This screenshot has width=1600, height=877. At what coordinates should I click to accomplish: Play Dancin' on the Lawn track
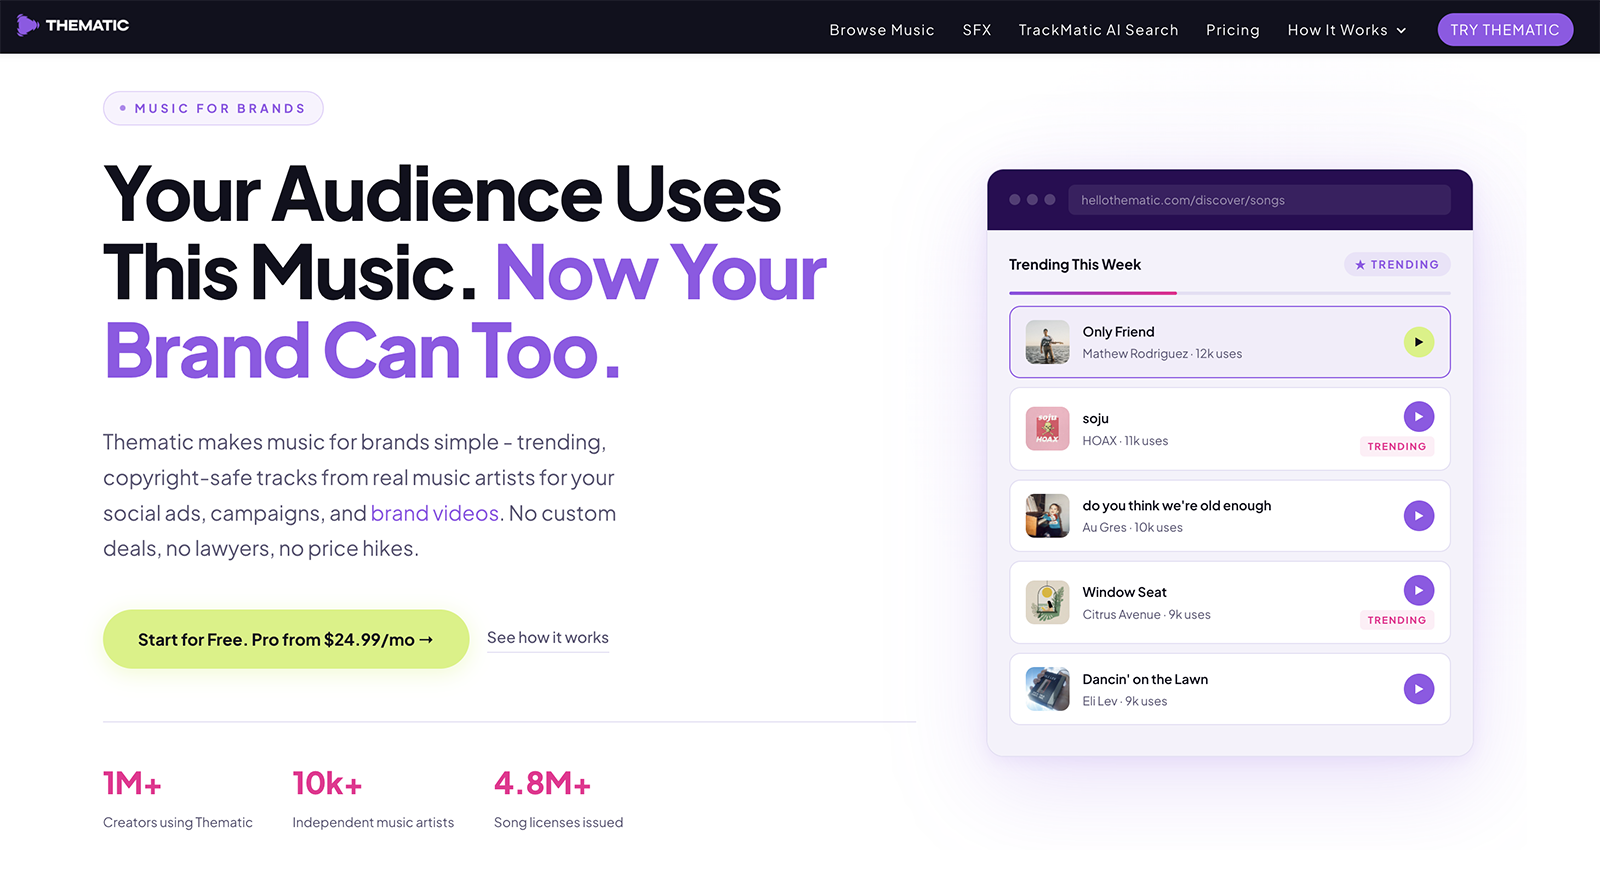pyautogui.click(x=1418, y=689)
